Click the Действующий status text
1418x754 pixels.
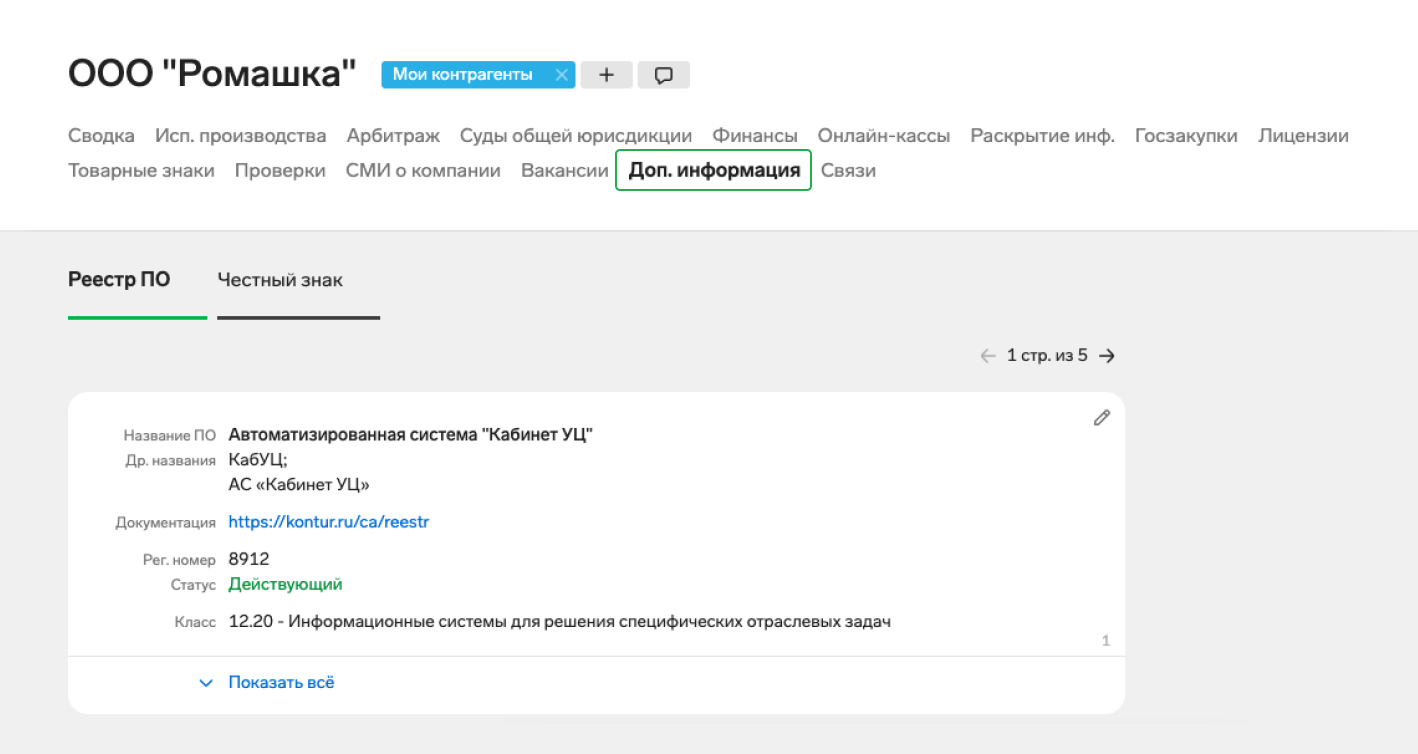point(285,584)
